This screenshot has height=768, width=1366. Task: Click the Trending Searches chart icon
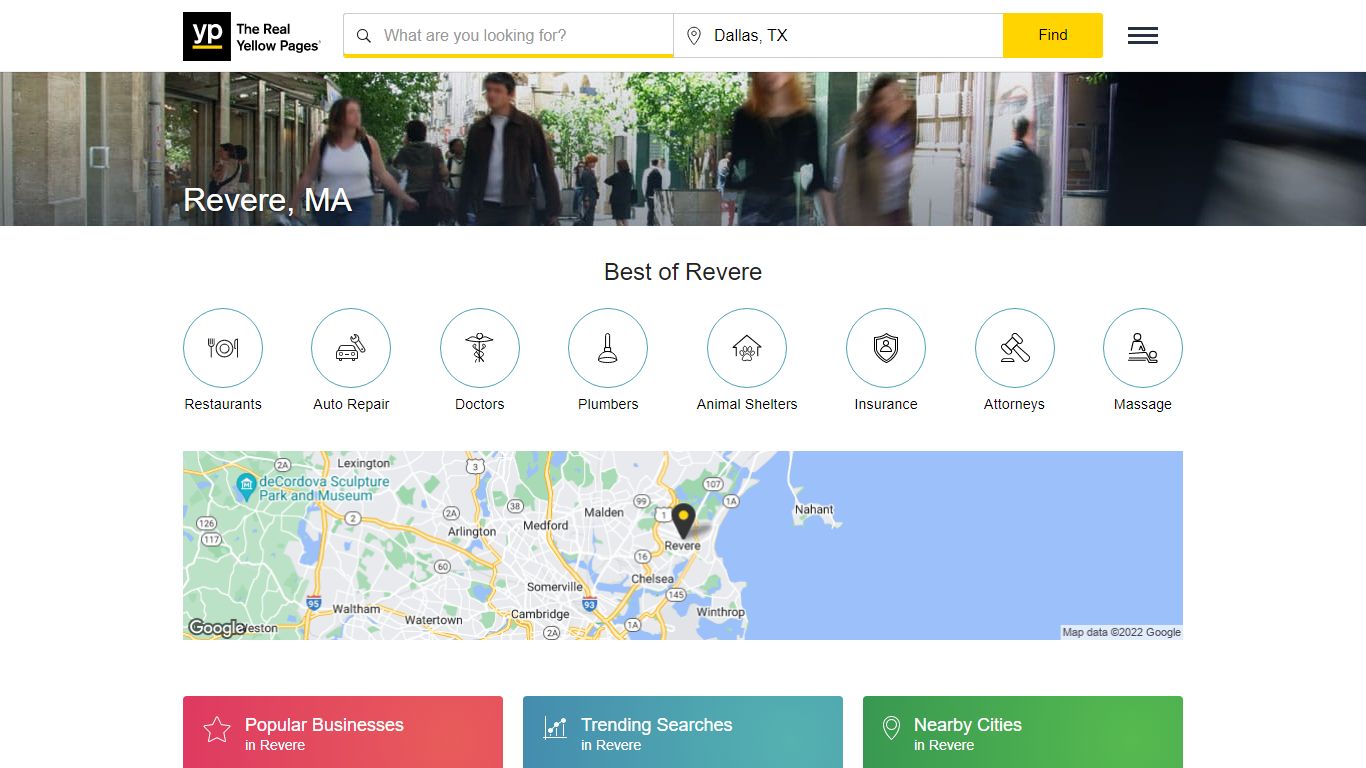[555, 728]
